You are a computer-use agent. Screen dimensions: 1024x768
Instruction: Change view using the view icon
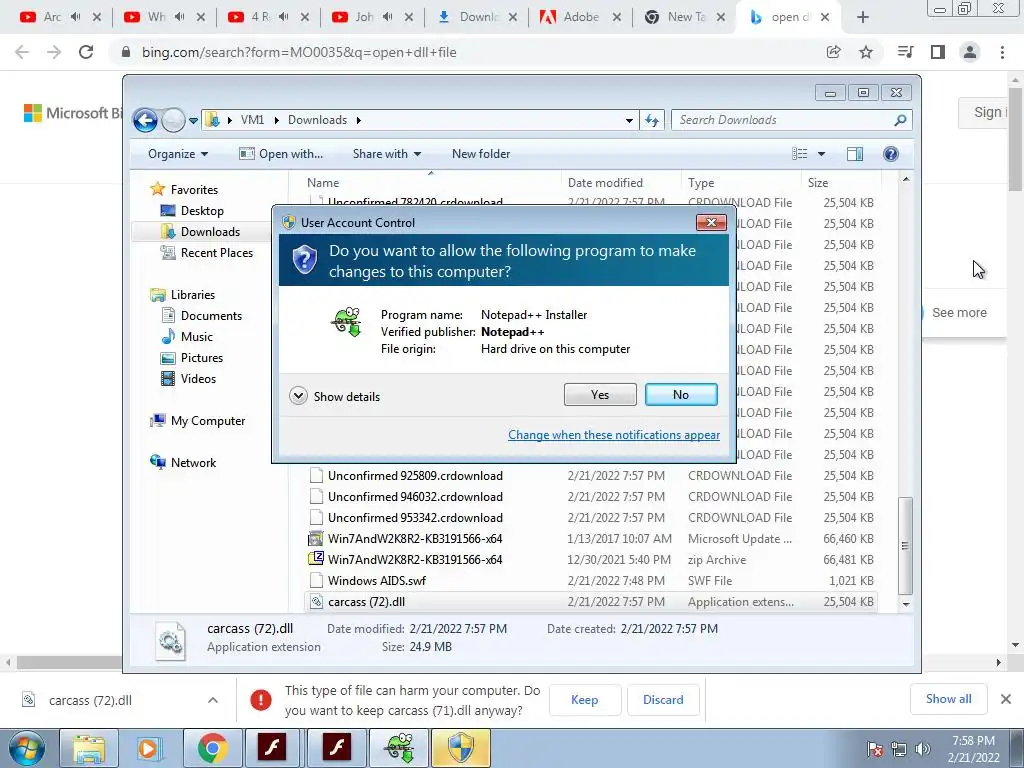[x=800, y=154]
